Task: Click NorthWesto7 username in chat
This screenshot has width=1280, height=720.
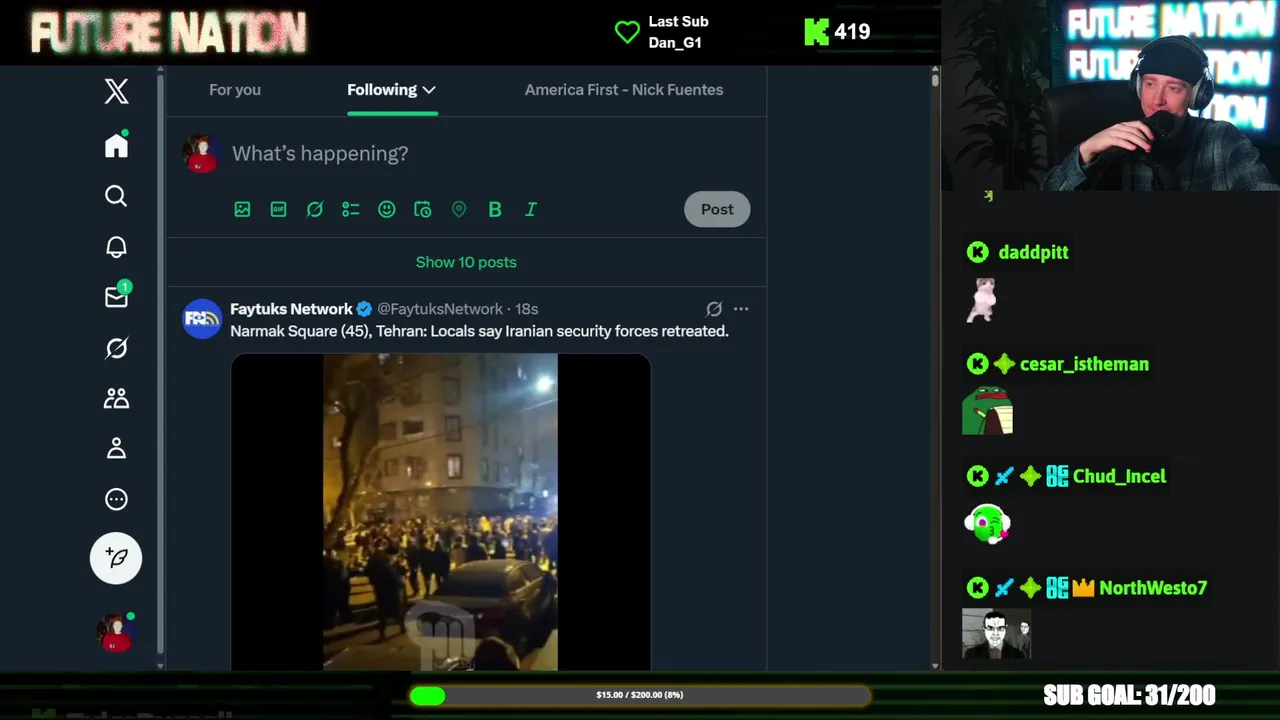Action: [1153, 588]
